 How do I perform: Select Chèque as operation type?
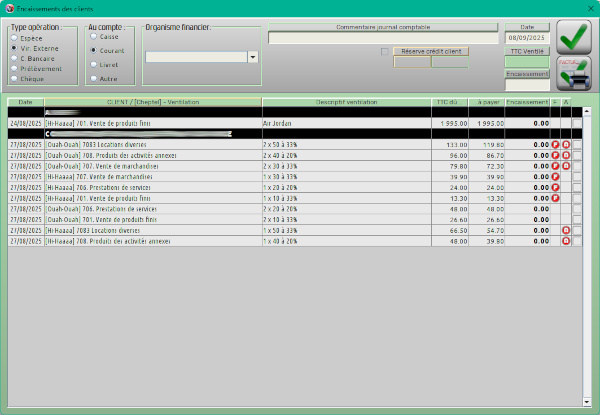[12, 77]
